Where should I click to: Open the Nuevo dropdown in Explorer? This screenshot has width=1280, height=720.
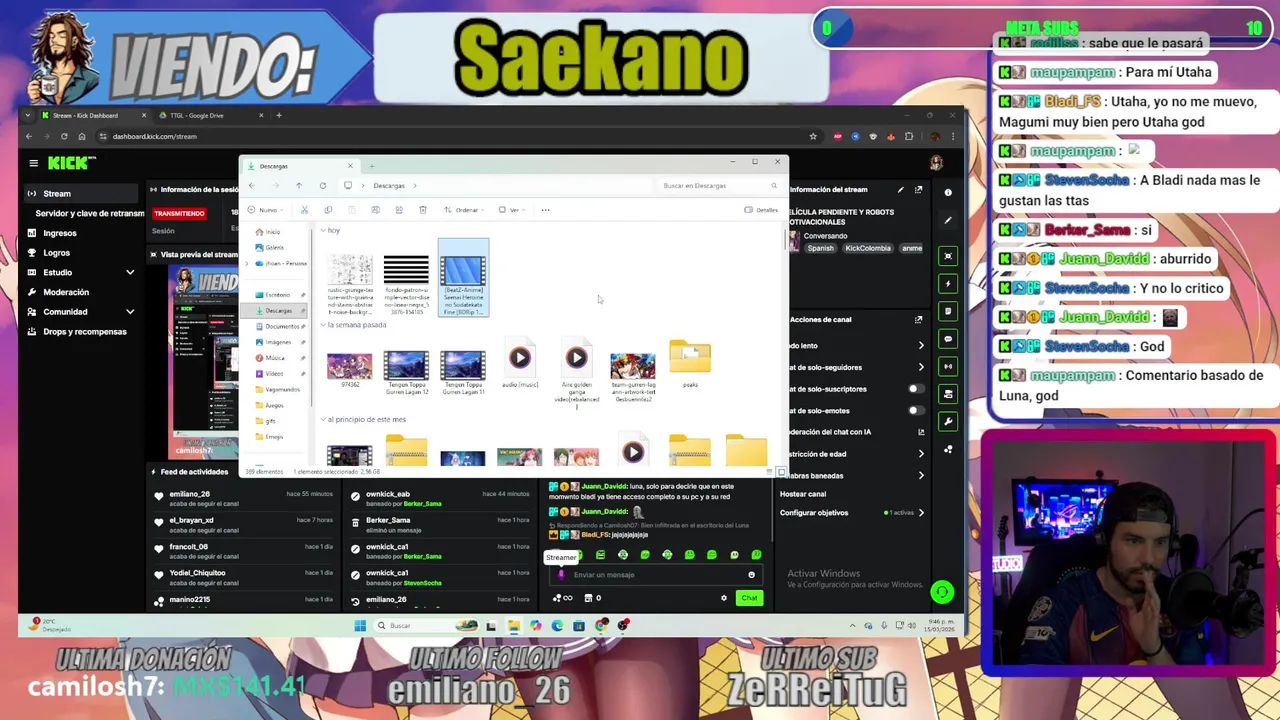tap(267, 210)
